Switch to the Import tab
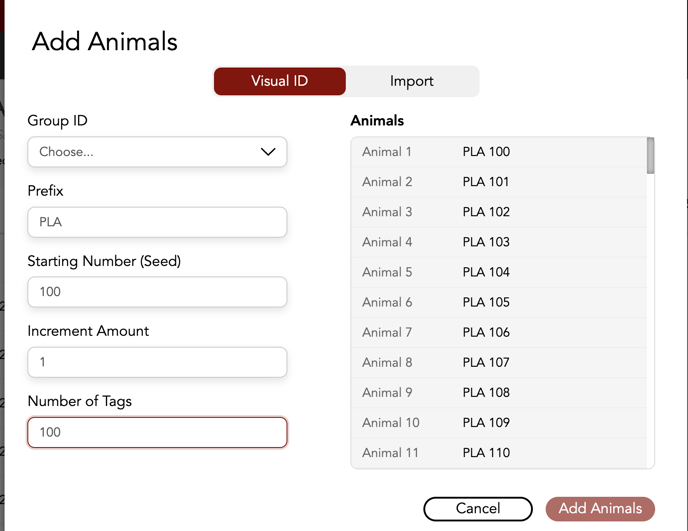 [x=412, y=81]
